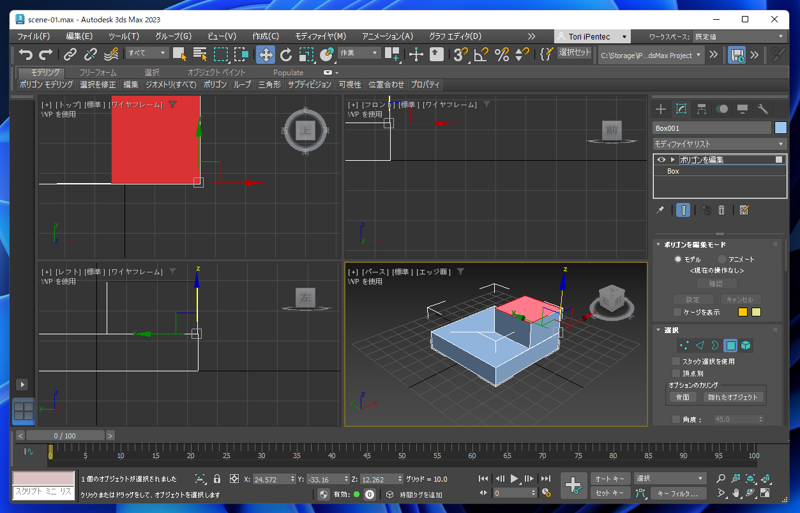The image size is (800, 513).
Task: Select Edge sub-object level icon
Action: (x=699, y=346)
